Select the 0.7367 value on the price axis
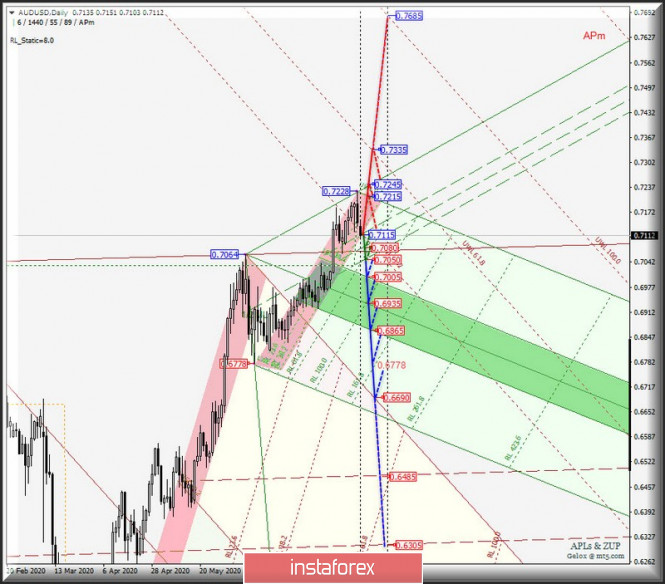 pyautogui.click(x=645, y=137)
